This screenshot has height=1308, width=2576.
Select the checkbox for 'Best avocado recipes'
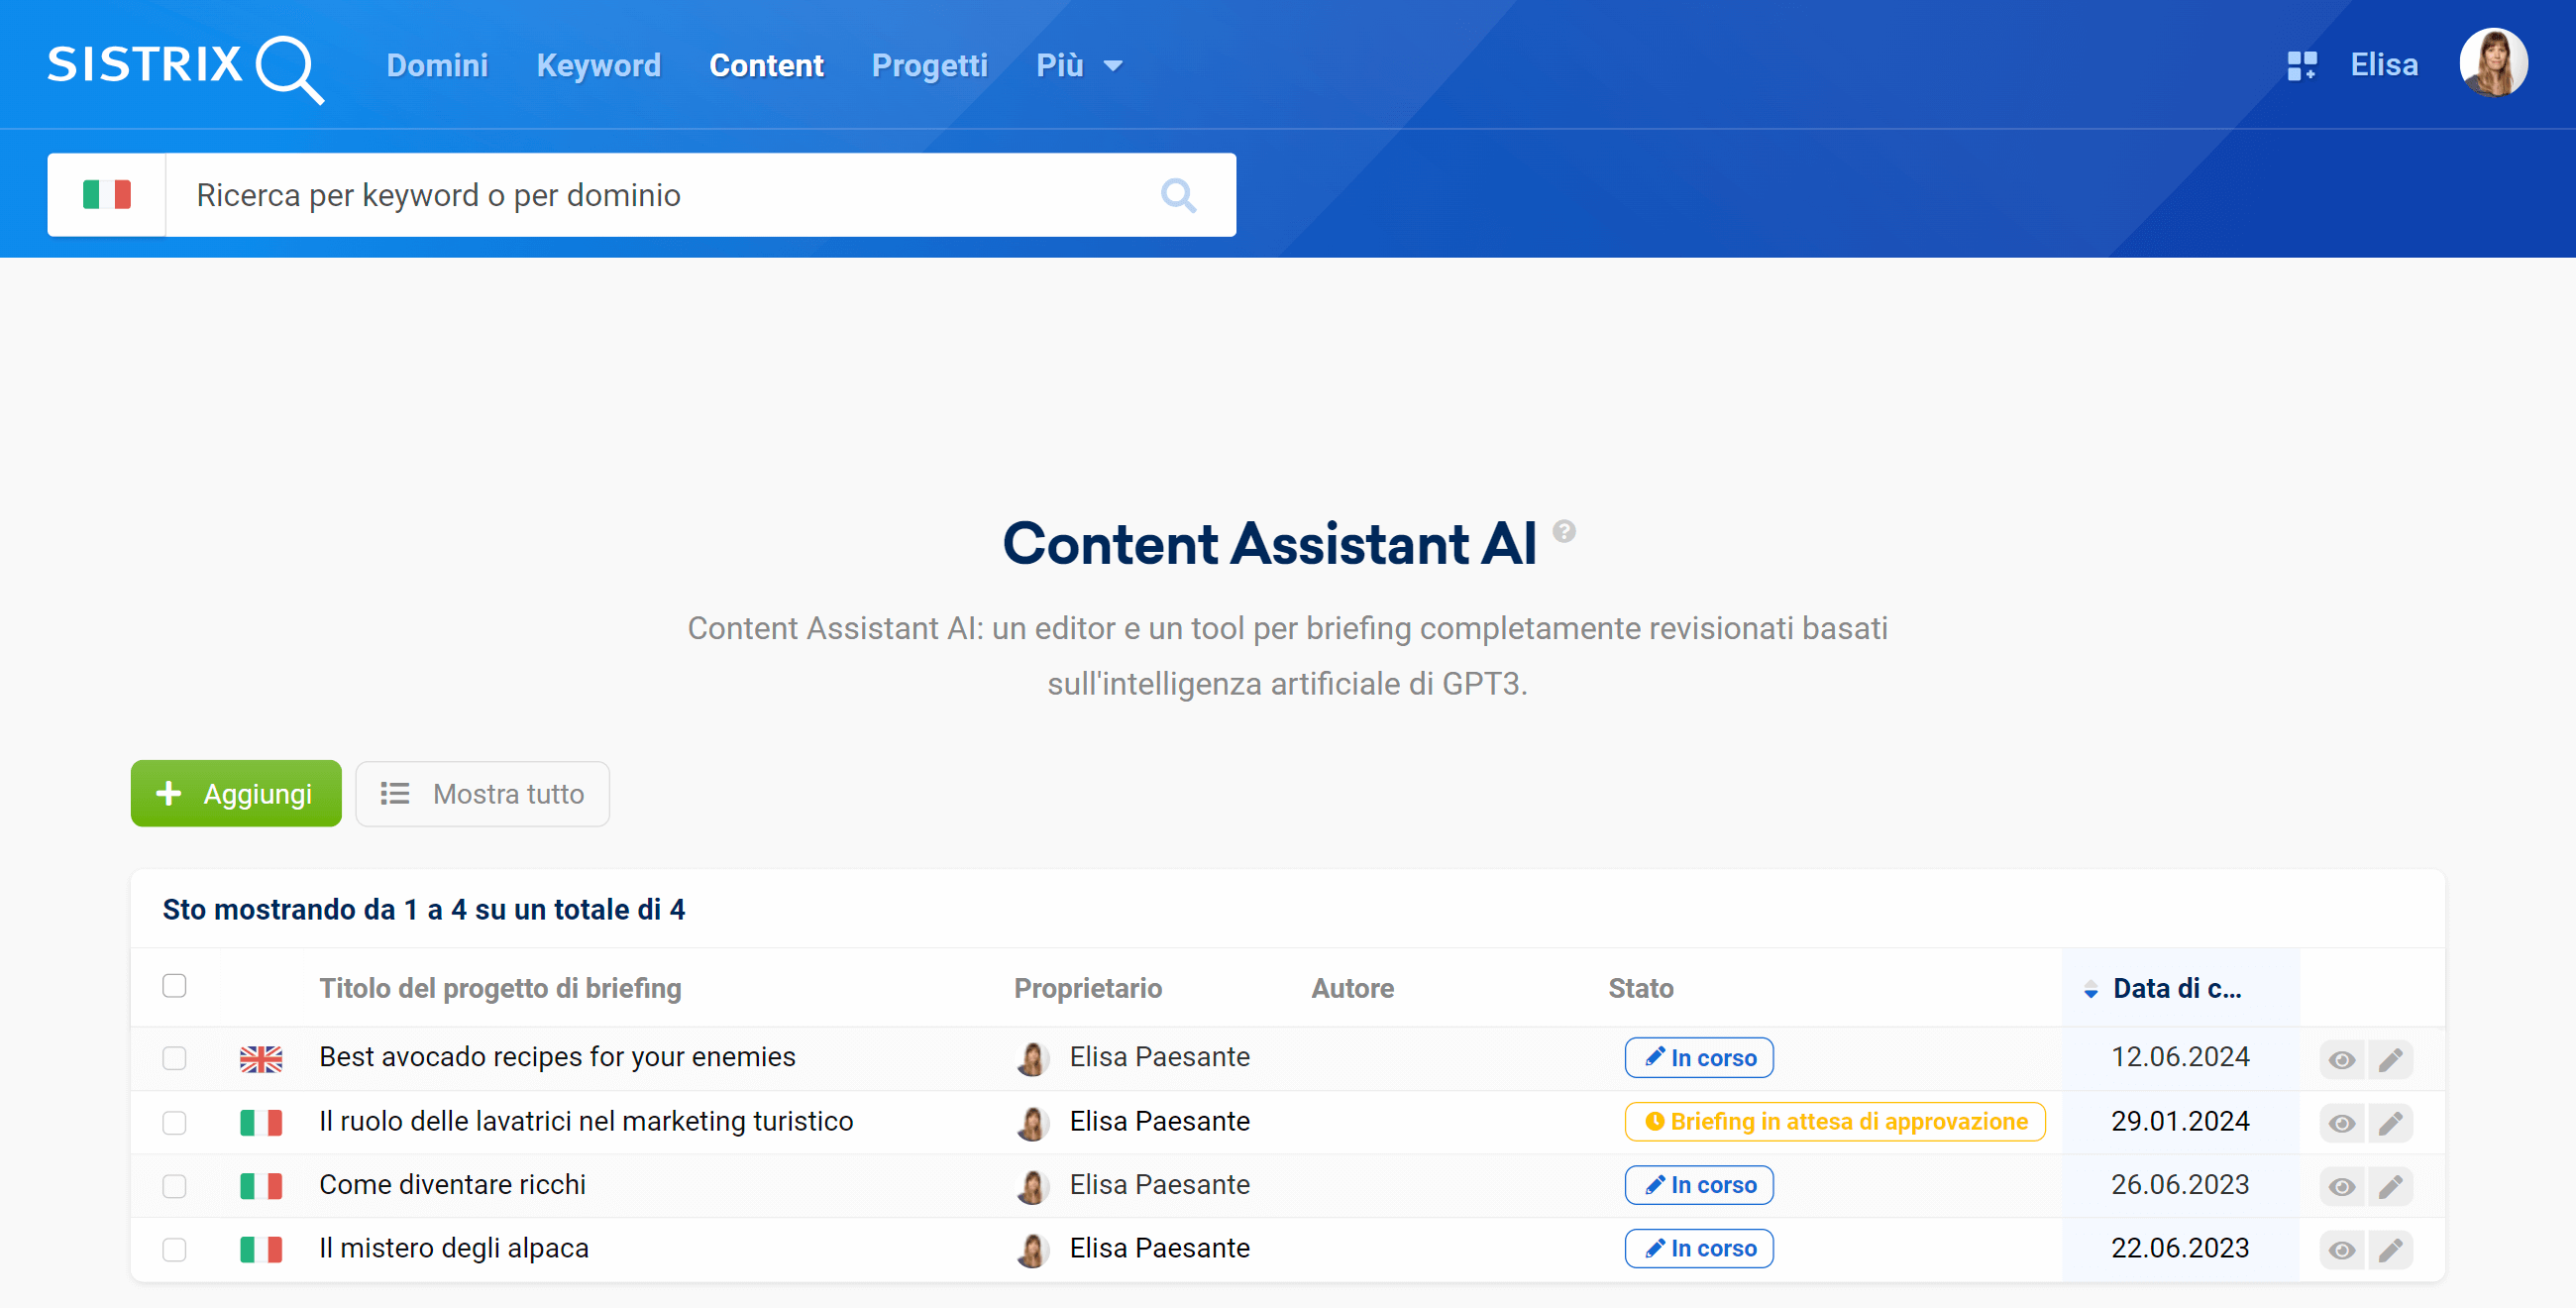pyautogui.click(x=176, y=1057)
